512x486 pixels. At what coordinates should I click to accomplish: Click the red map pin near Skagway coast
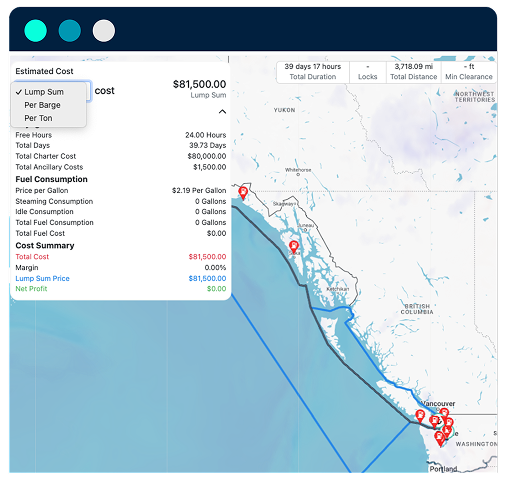click(x=243, y=193)
